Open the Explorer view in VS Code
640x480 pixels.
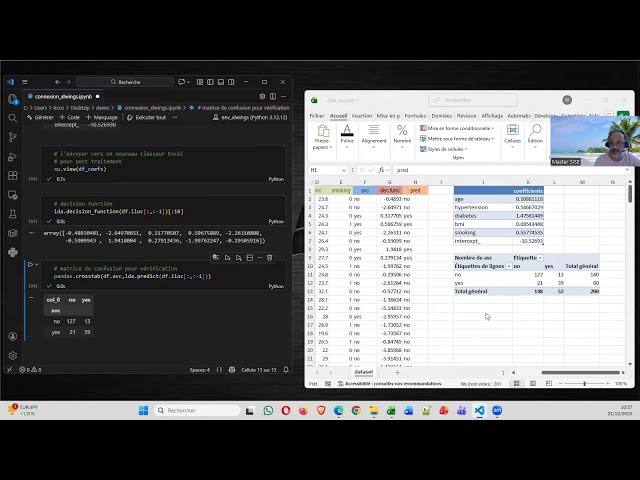[13, 98]
